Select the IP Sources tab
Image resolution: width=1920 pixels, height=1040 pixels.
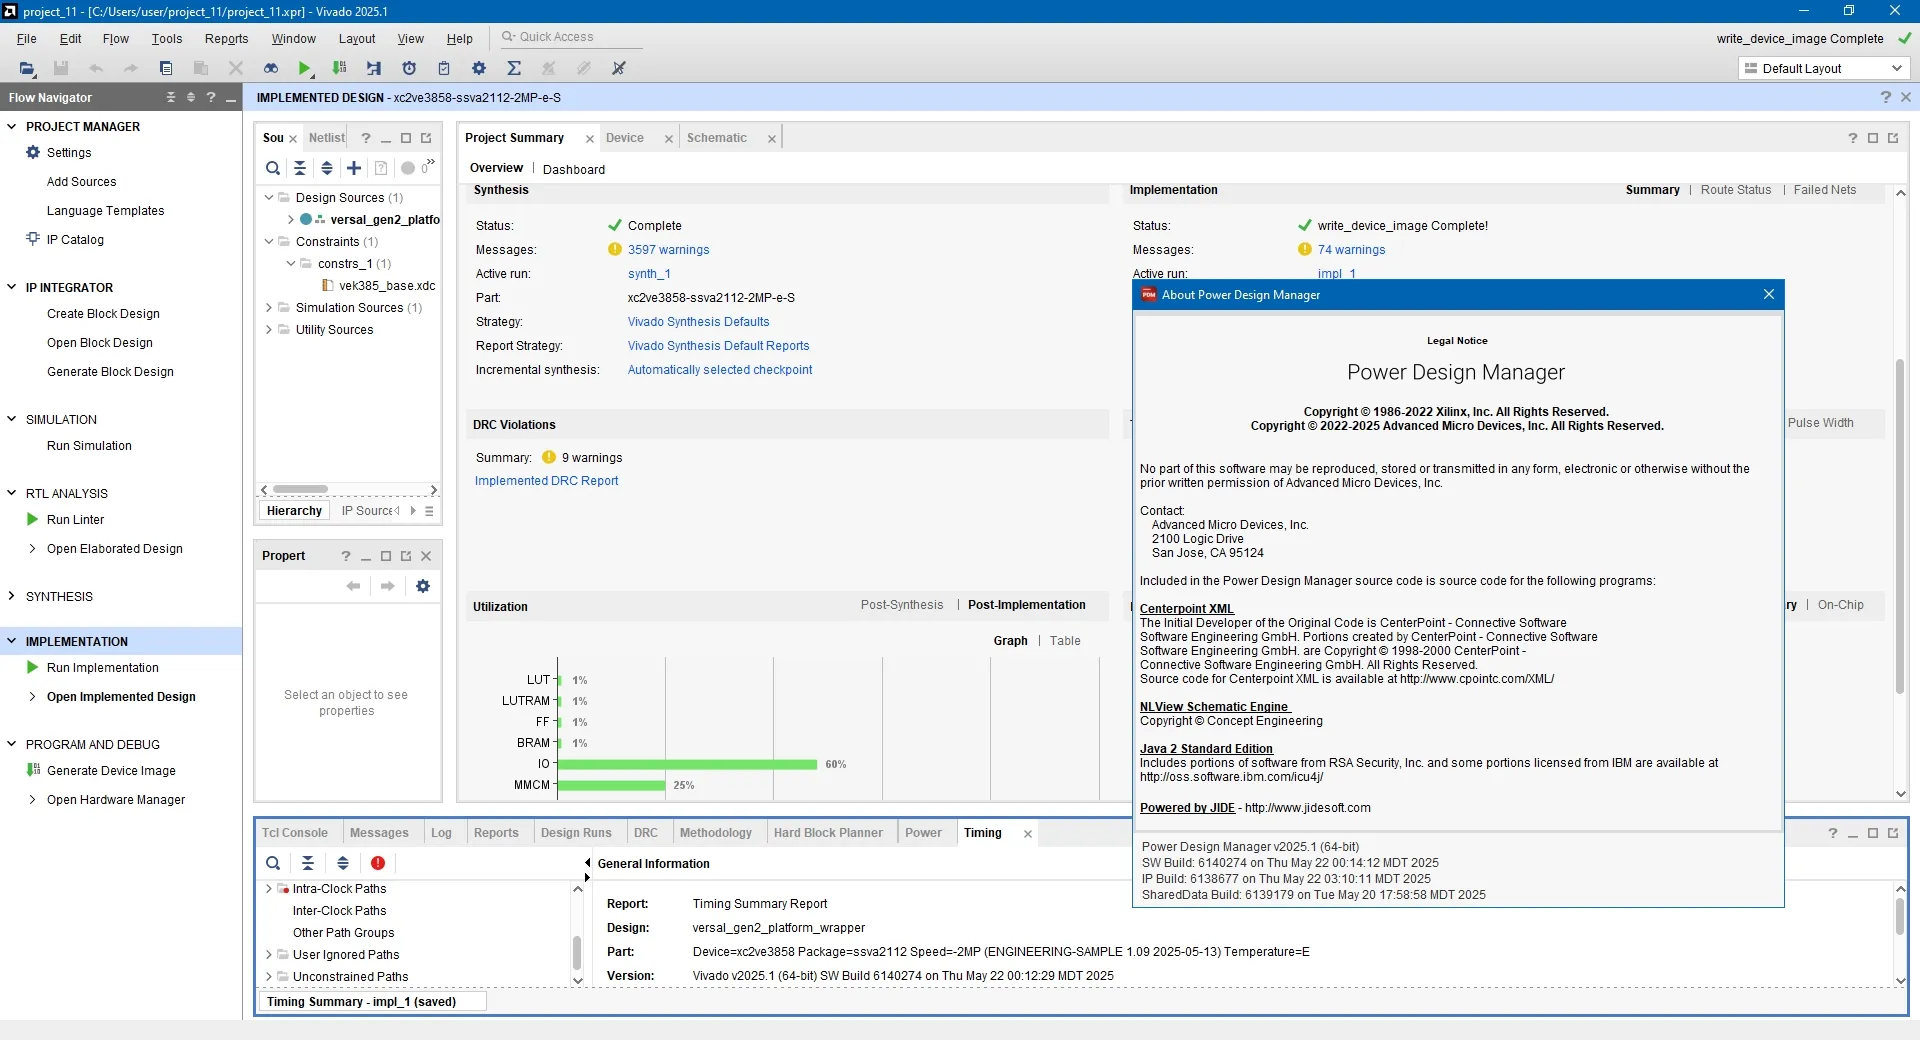click(x=369, y=511)
